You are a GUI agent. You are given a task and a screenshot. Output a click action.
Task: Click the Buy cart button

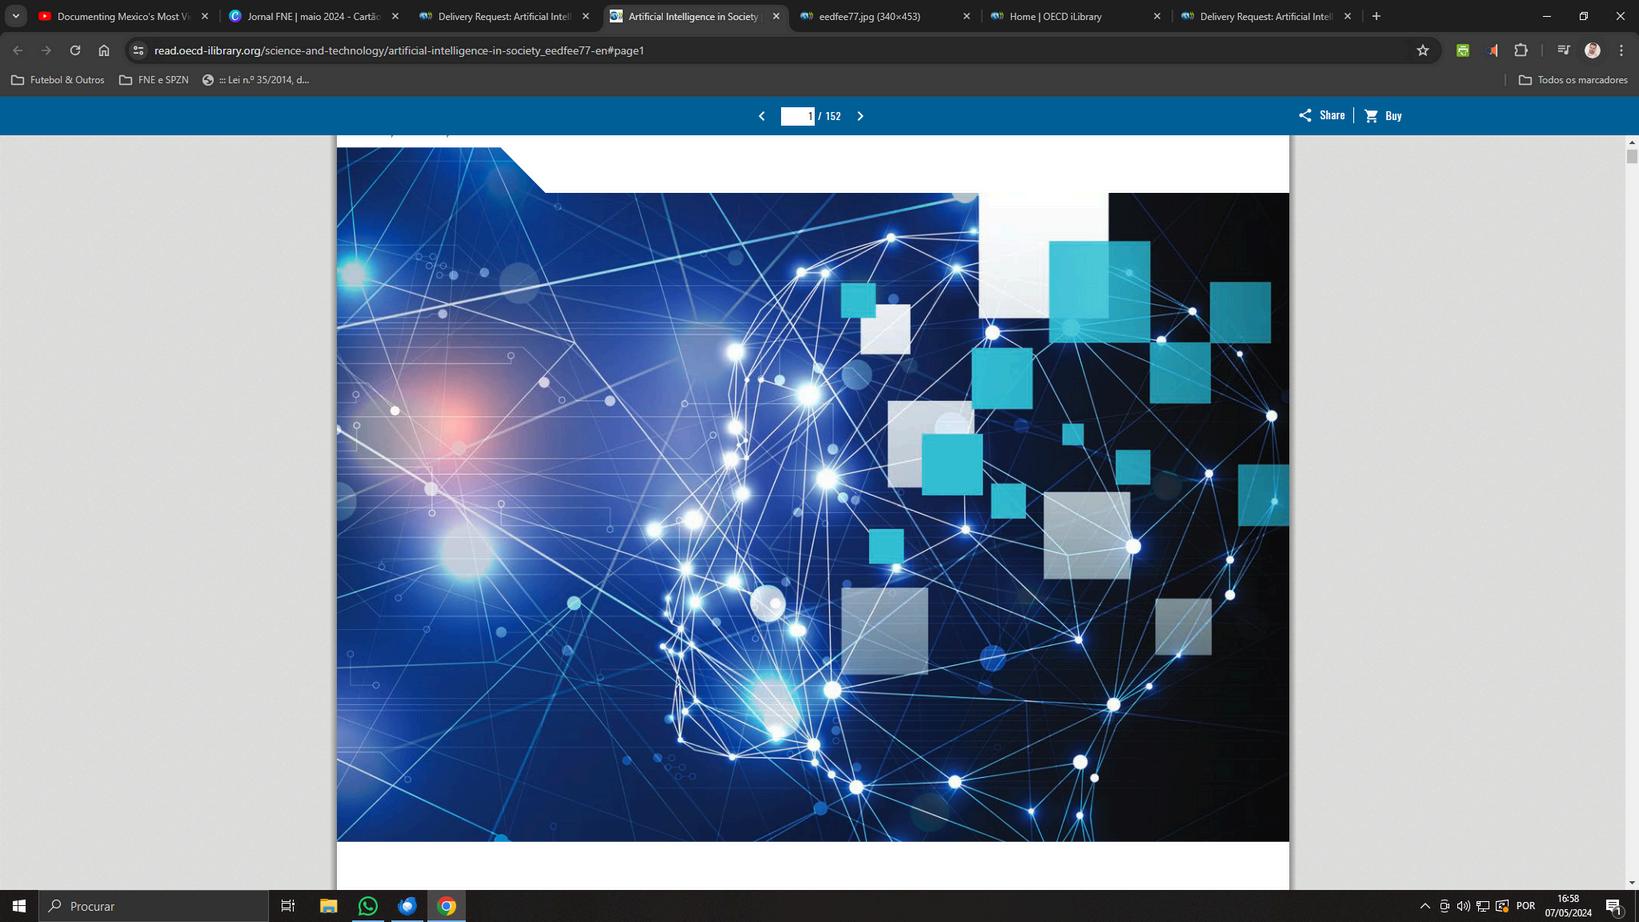[1383, 116]
